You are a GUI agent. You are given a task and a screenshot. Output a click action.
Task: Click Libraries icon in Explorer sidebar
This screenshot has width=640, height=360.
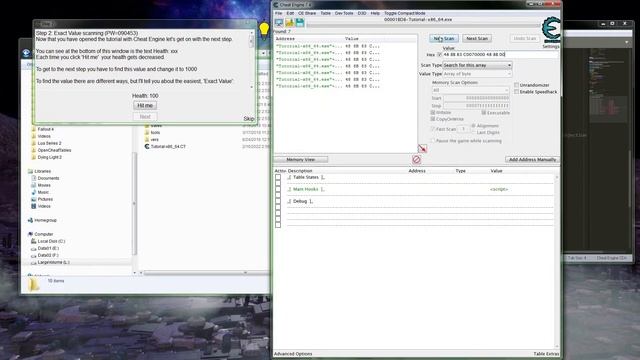coord(30,171)
